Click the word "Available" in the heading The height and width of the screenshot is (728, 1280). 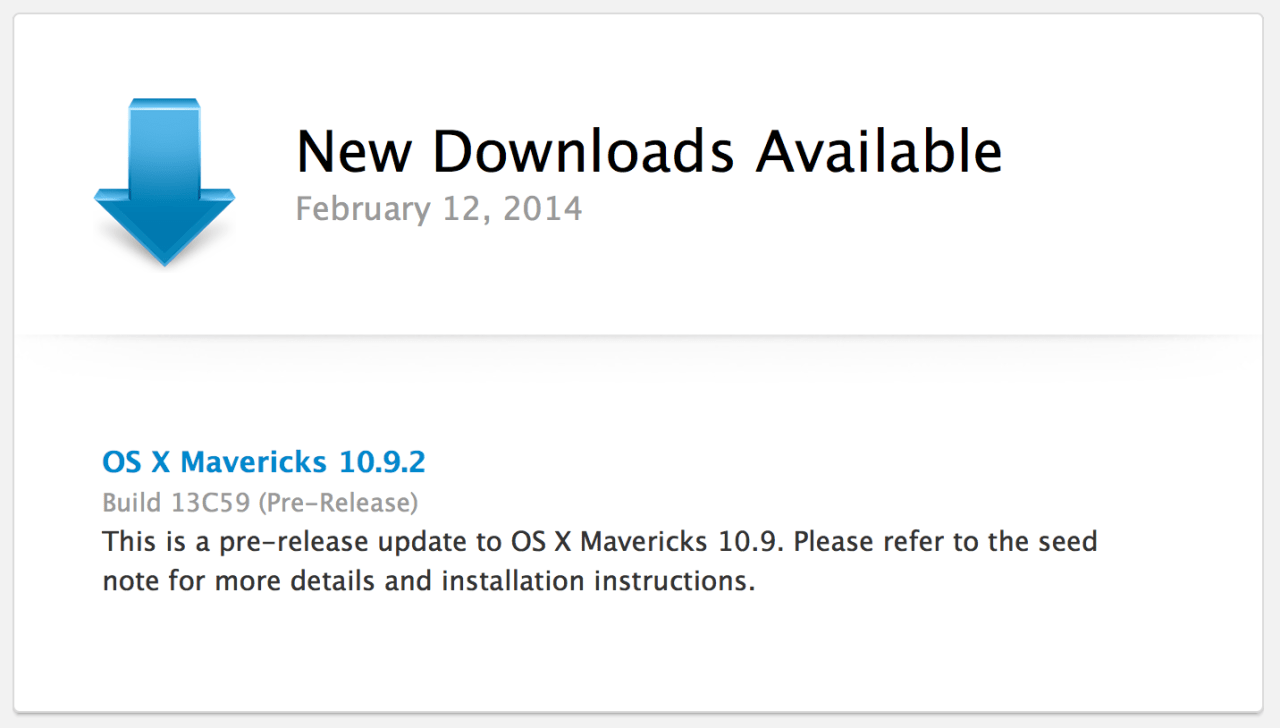tap(878, 152)
